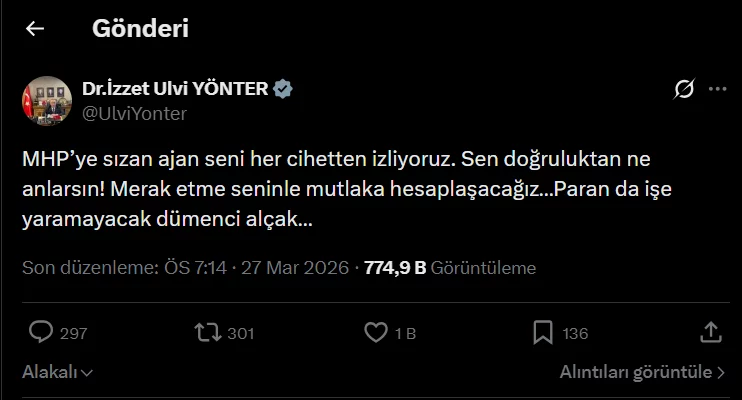The width and height of the screenshot is (742, 400).
Task: Like the post with the heart icon
Action: (x=376, y=332)
